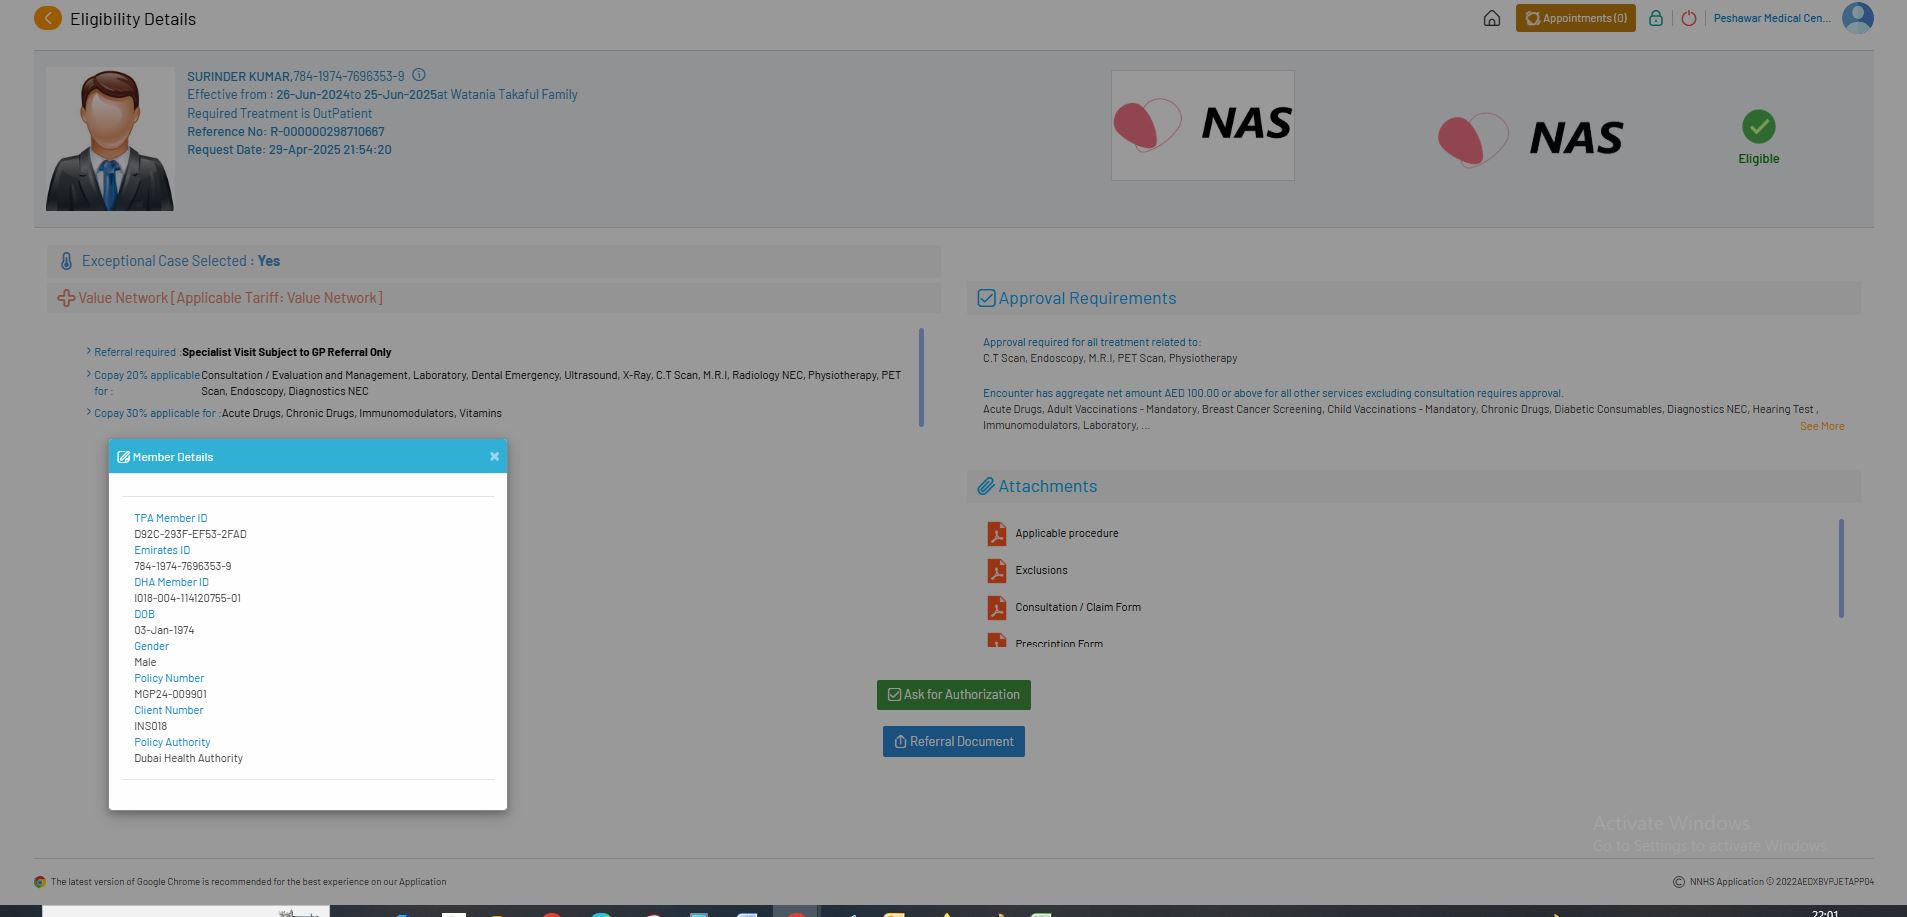The width and height of the screenshot is (1907, 917).
Task: Click the Peshawar Medical Center account name
Action: pyautogui.click(x=1771, y=19)
